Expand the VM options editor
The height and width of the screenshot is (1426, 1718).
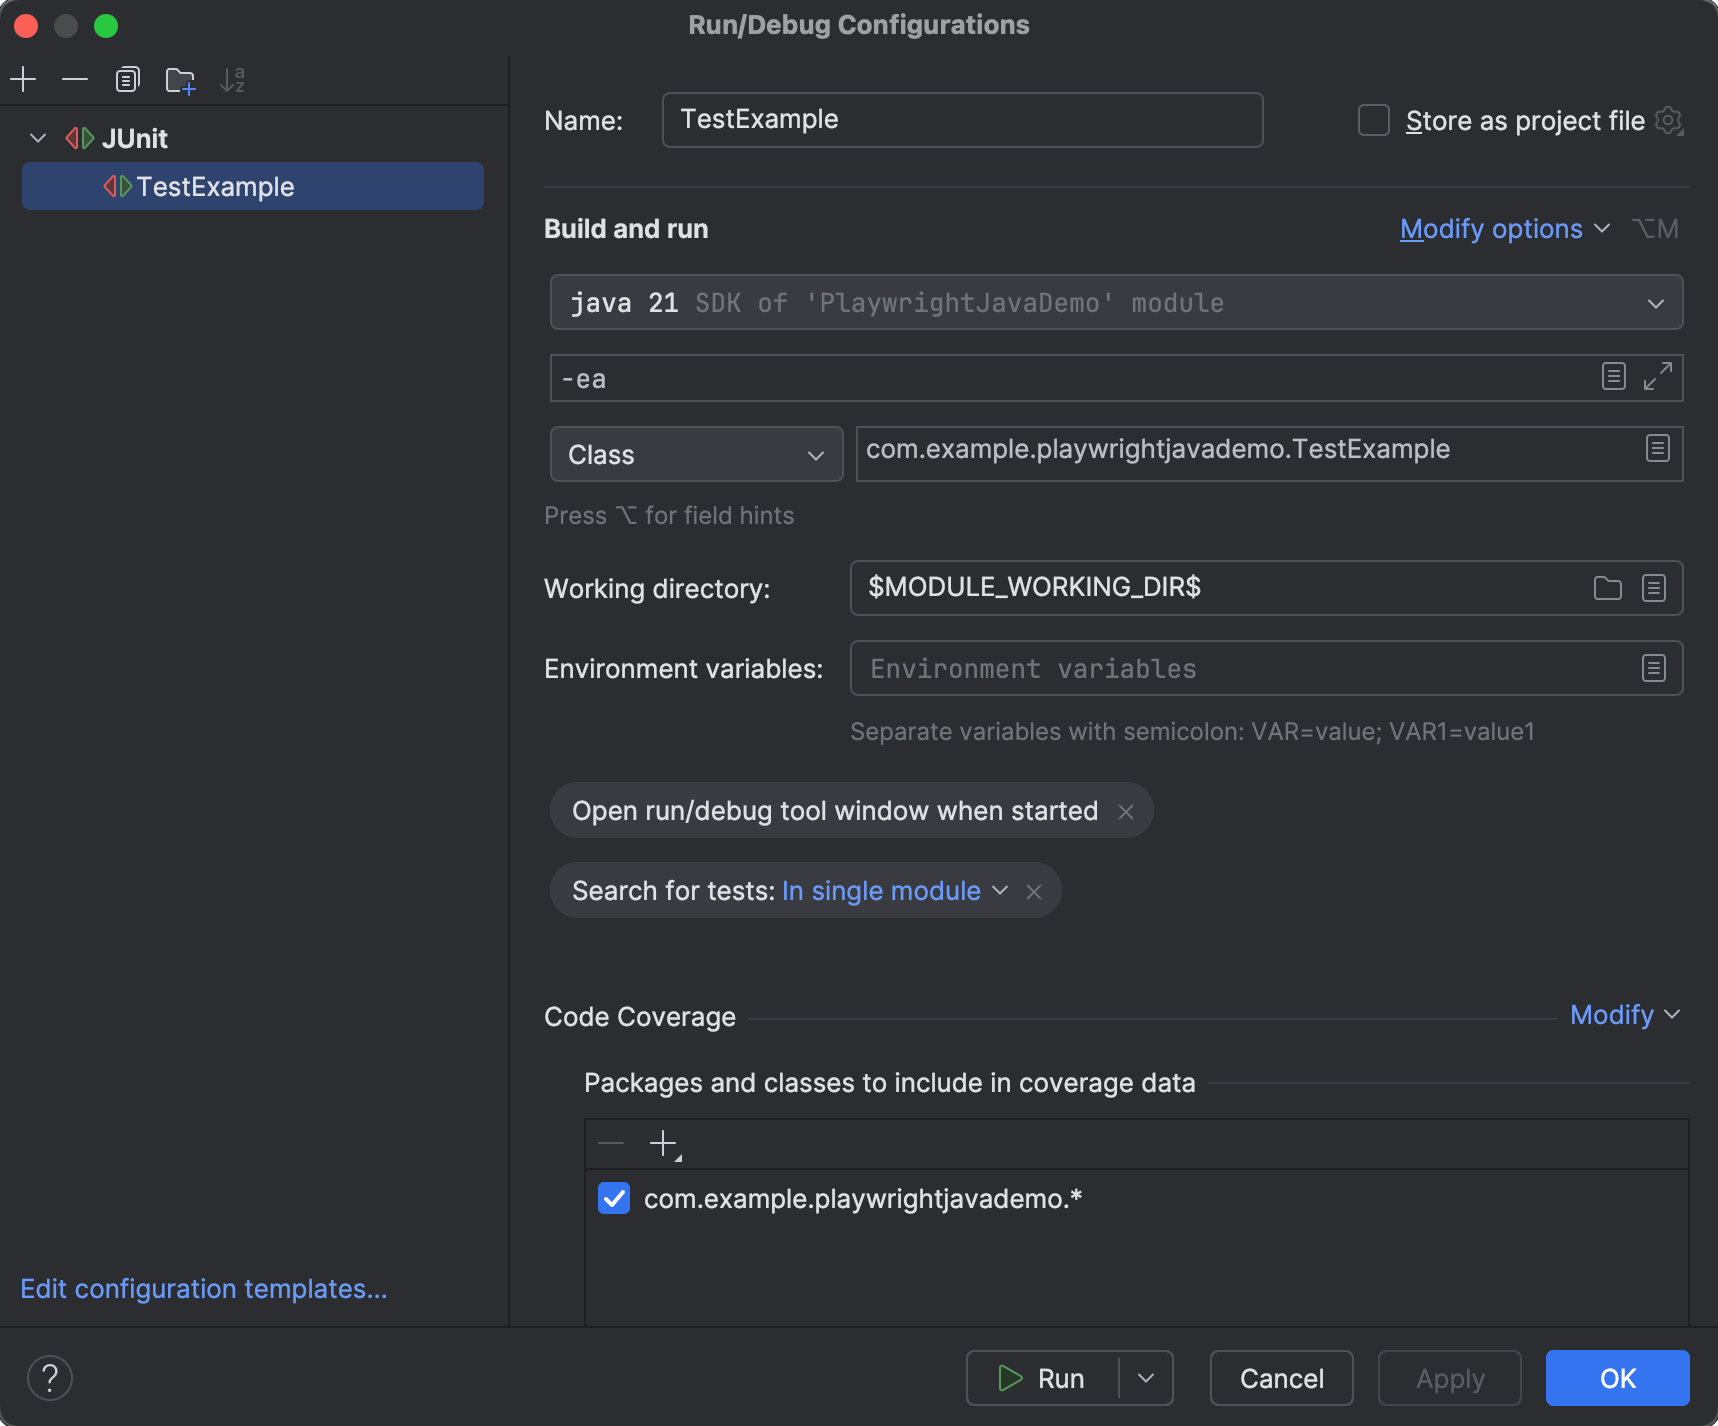(1659, 377)
